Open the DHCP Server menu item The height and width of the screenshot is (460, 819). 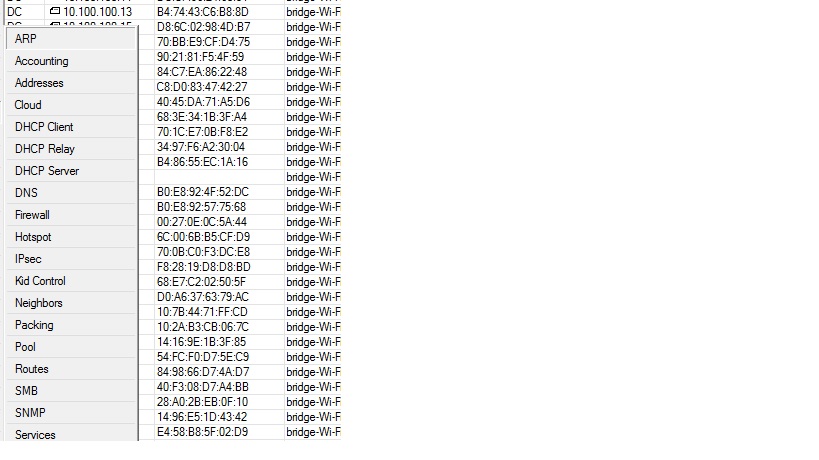click(x=72, y=171)
